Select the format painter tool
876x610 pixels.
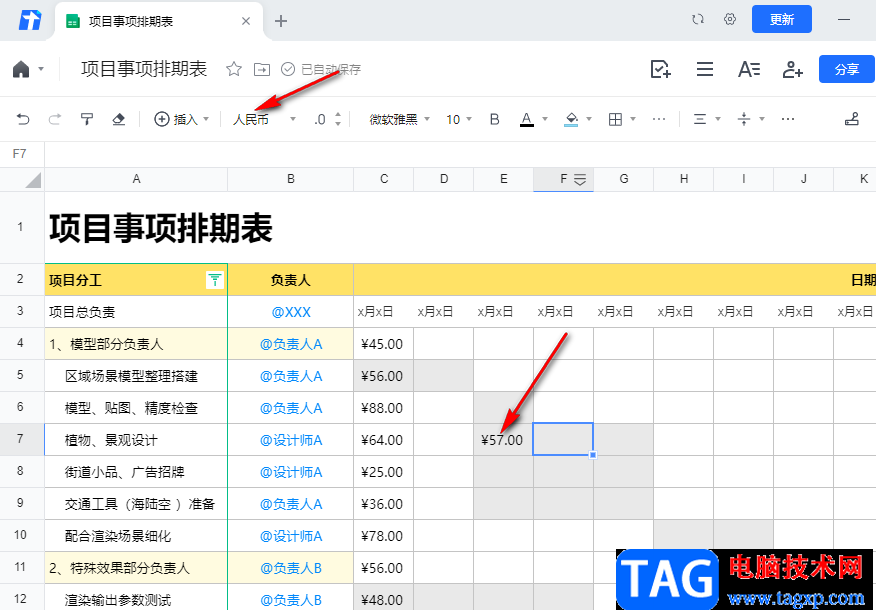[x=87, y=119]
